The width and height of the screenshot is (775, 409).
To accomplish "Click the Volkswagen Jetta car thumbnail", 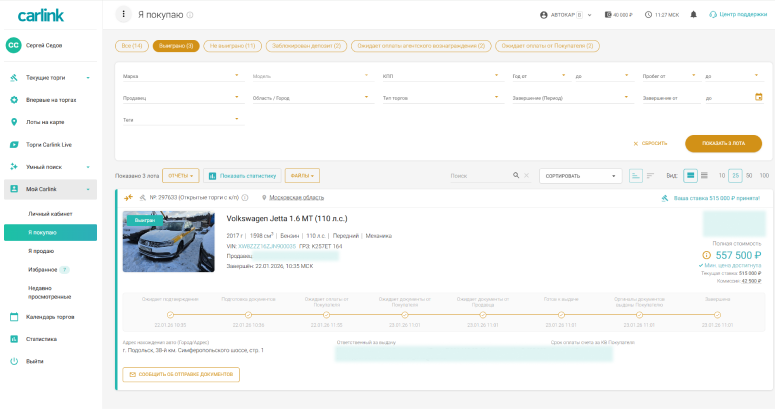I will [x=168, y=241].
